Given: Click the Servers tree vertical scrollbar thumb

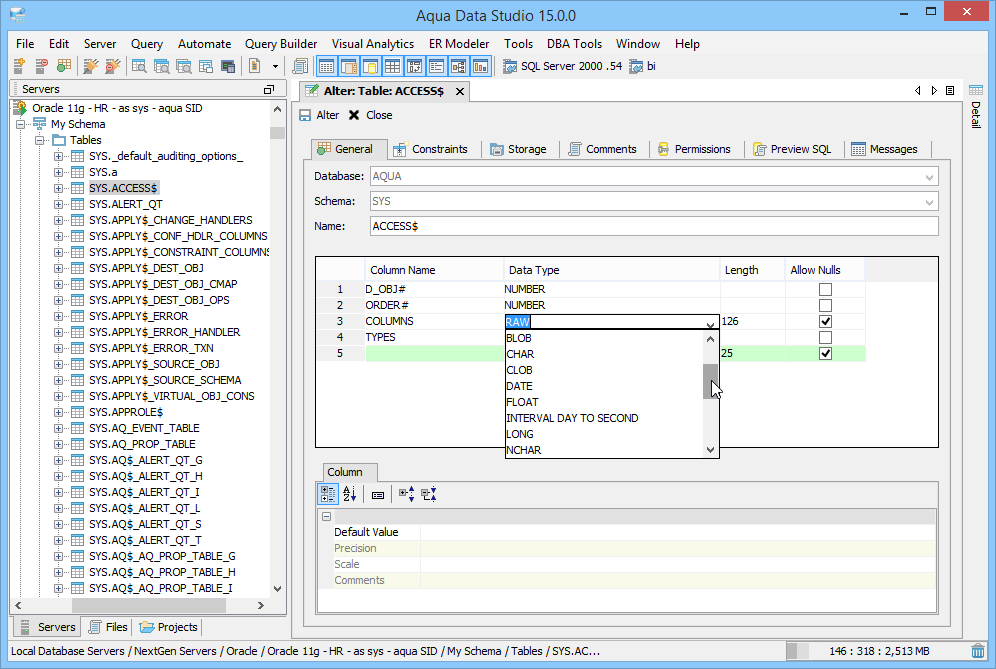Looking at the screenshot, I should [278, 132].
